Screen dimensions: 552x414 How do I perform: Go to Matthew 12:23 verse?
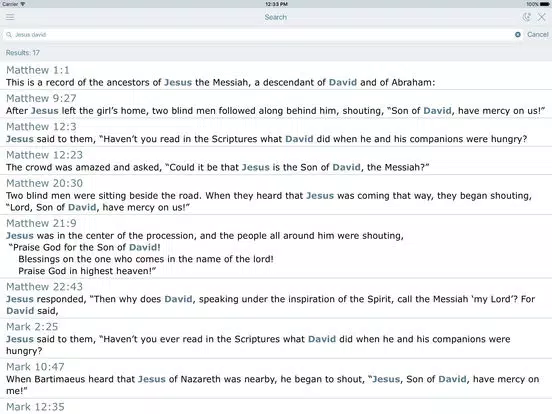(x=276, y=161)
